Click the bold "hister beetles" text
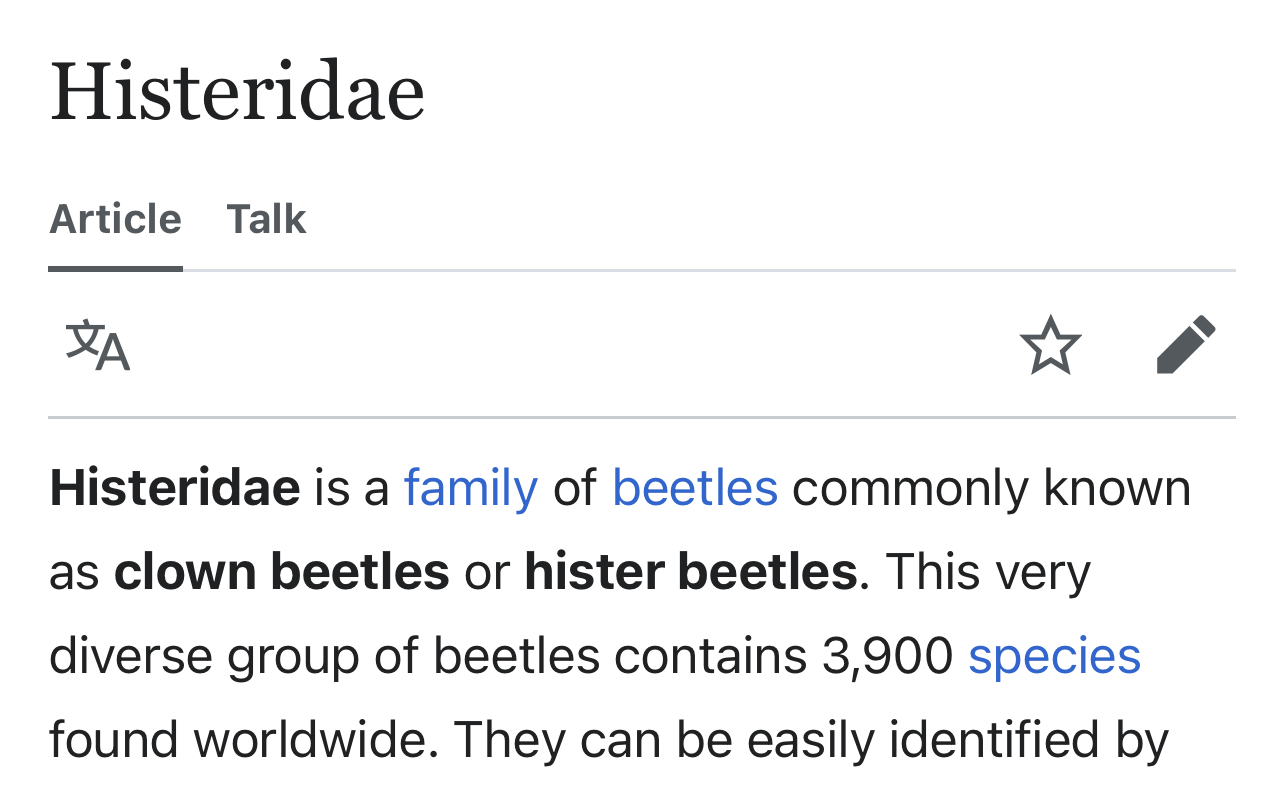Screen dimensions: 1284x798 [x=691, y=573]
